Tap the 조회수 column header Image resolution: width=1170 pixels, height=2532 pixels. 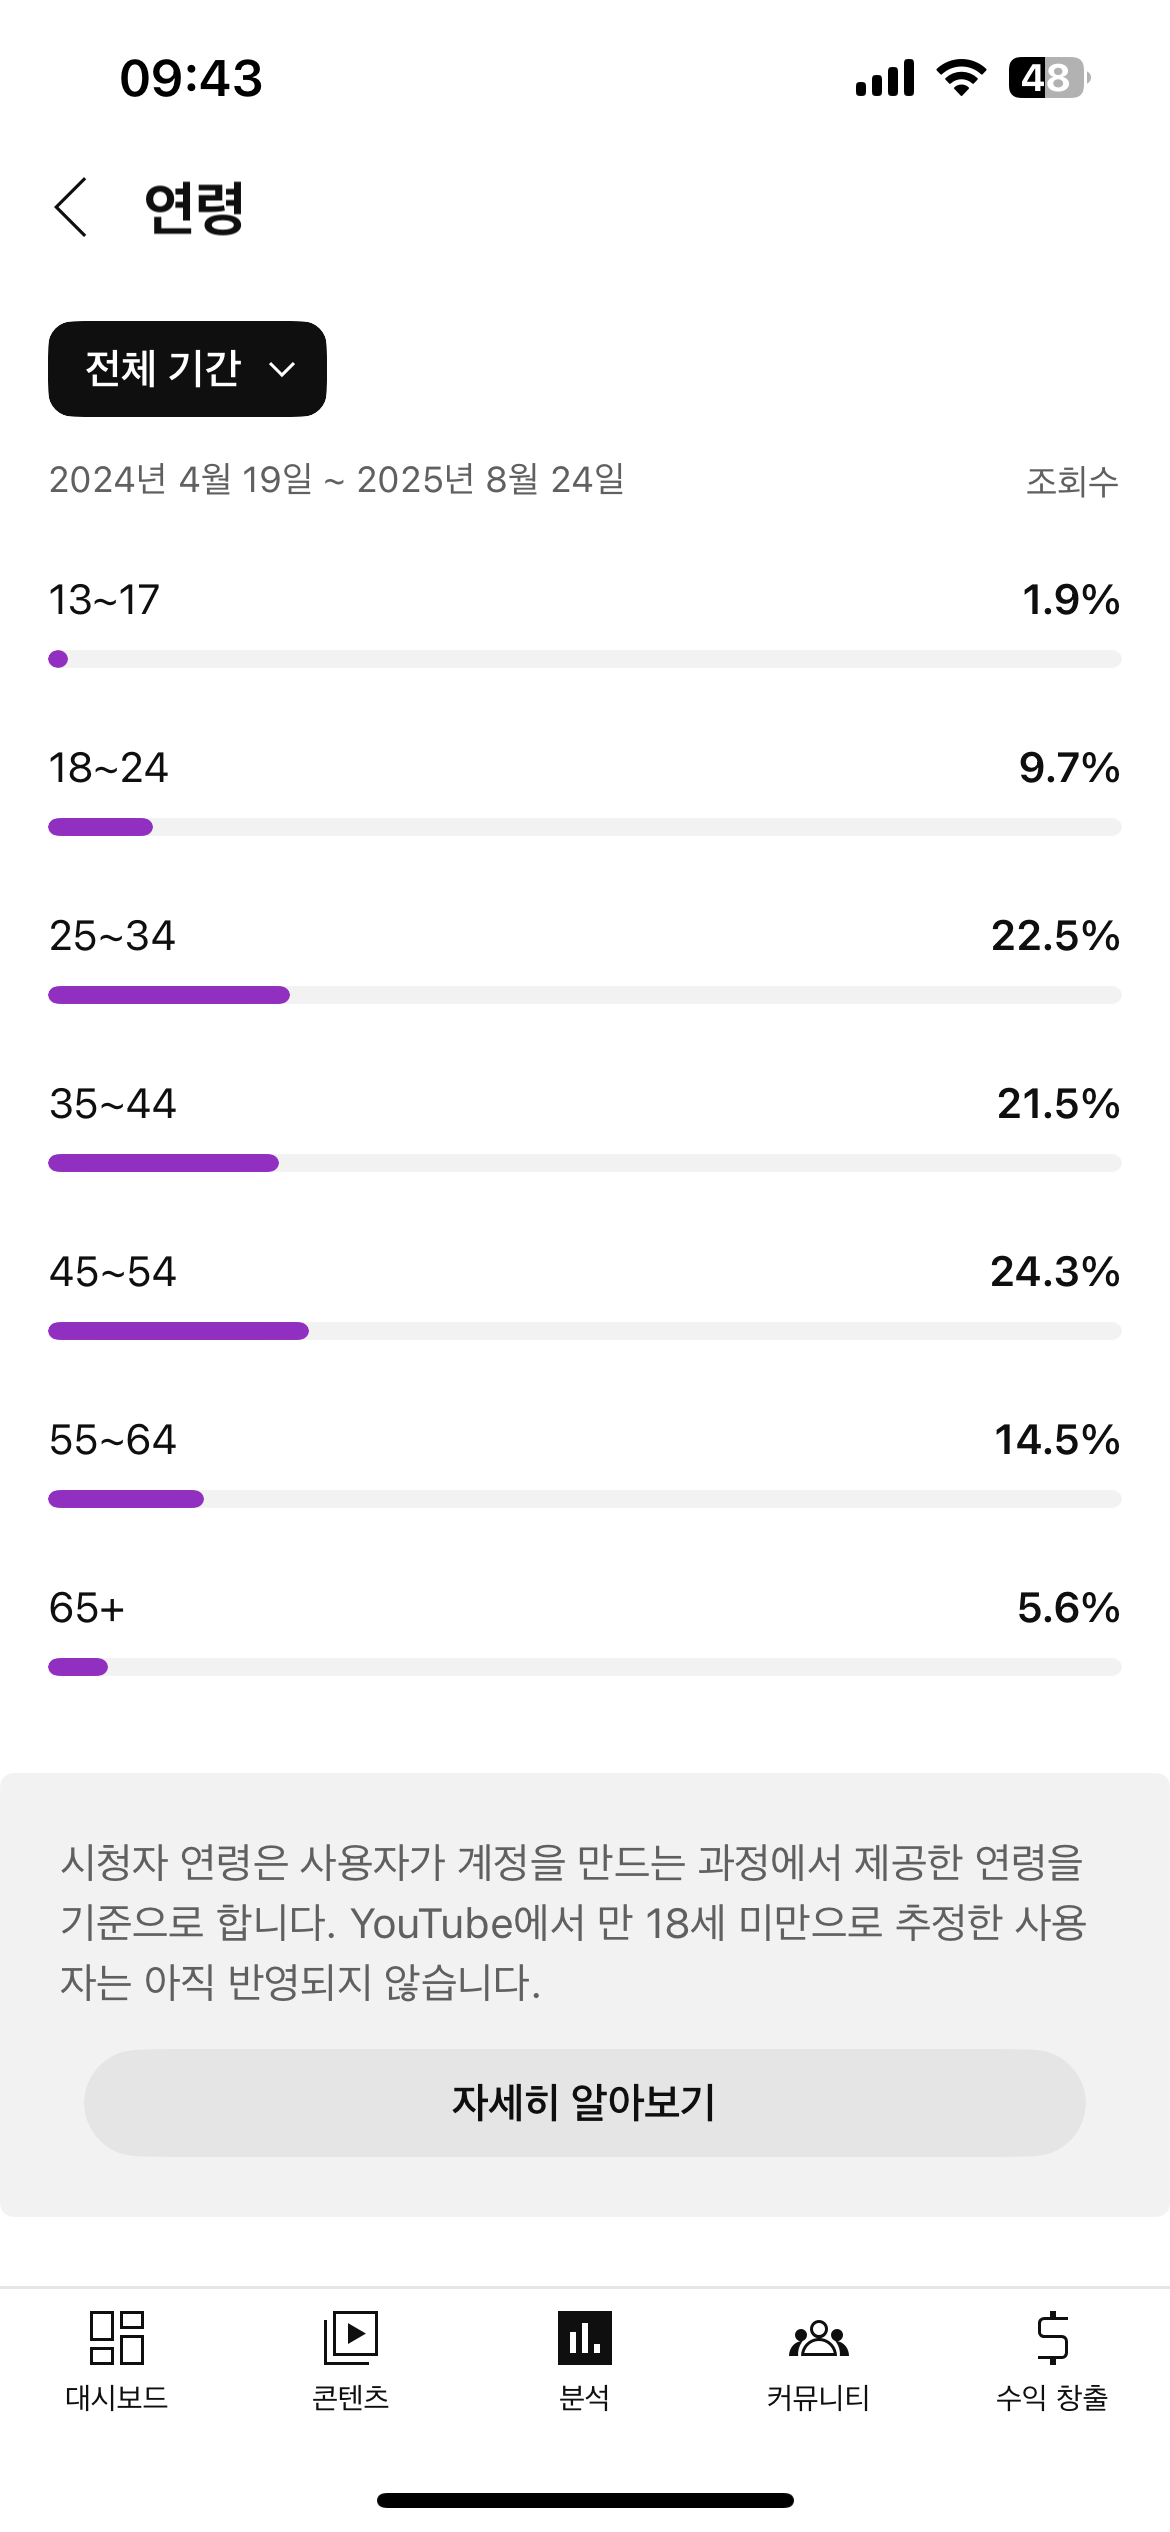pos(1072,481)
